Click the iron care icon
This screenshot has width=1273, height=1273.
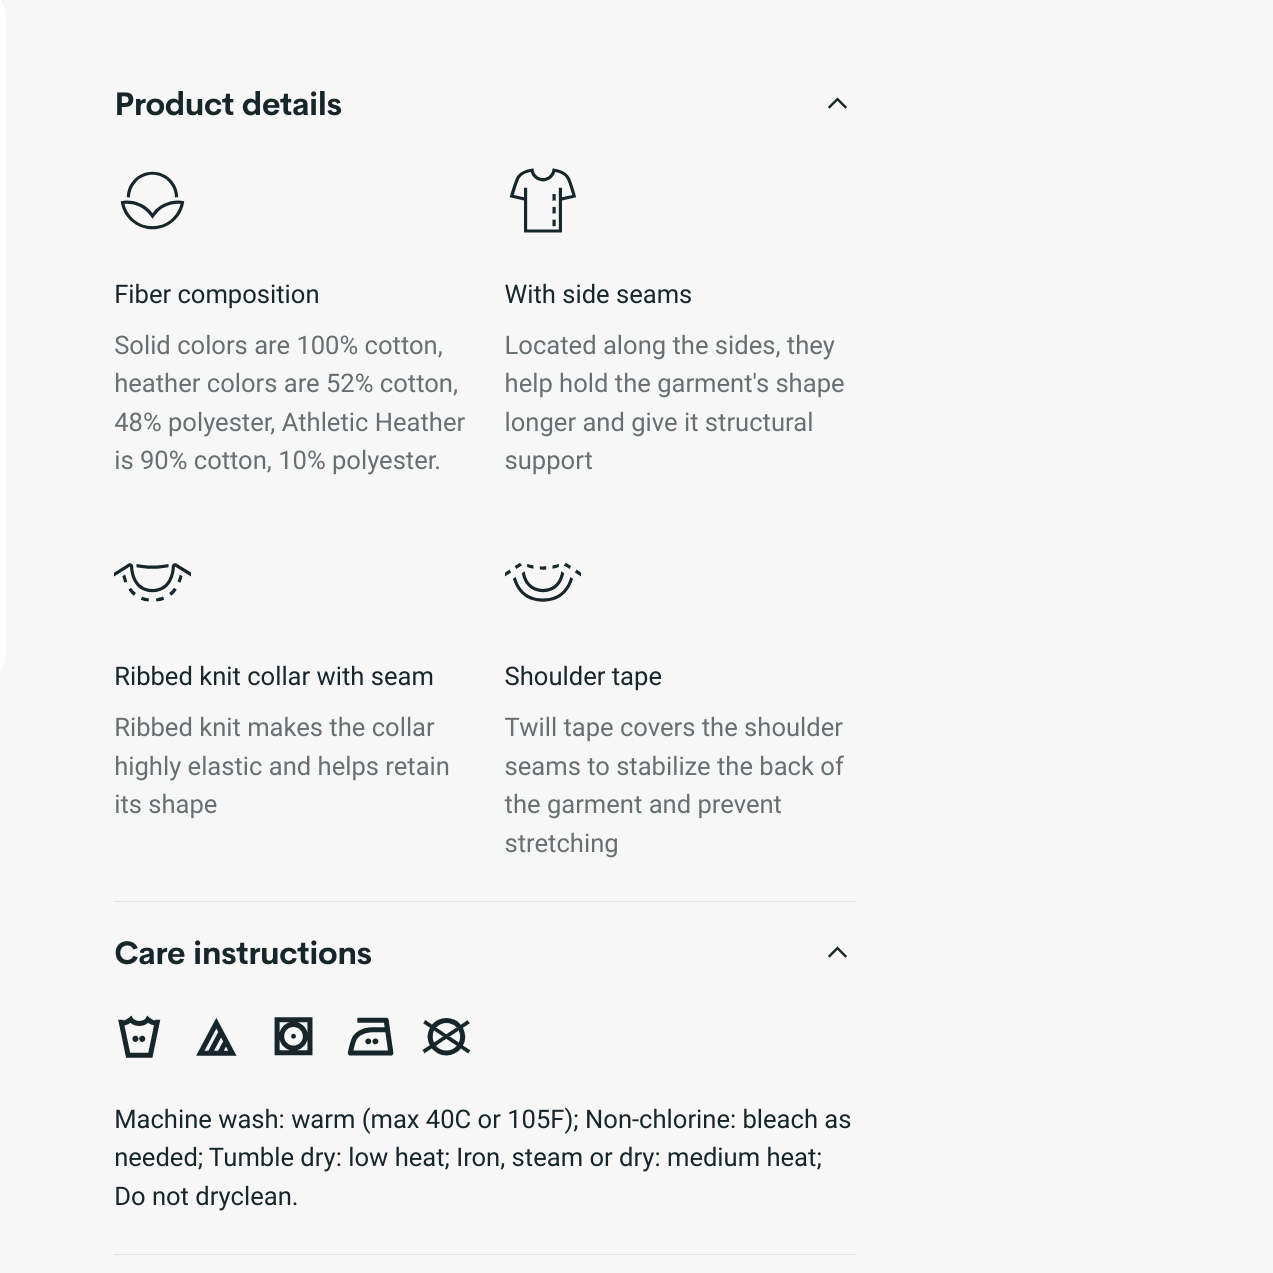(370, 1037)
